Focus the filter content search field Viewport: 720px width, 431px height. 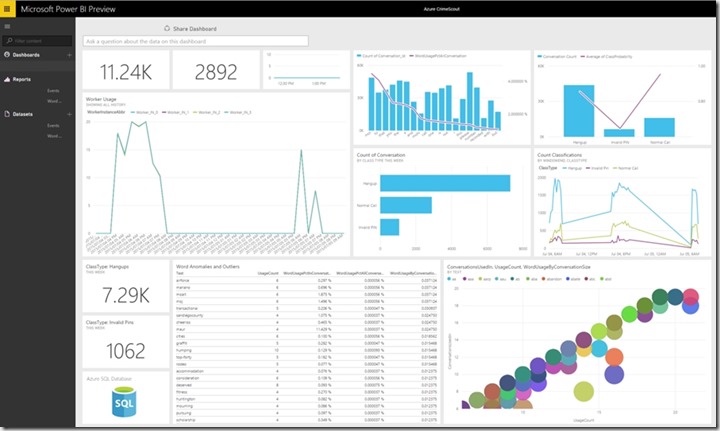click(38, 41)
